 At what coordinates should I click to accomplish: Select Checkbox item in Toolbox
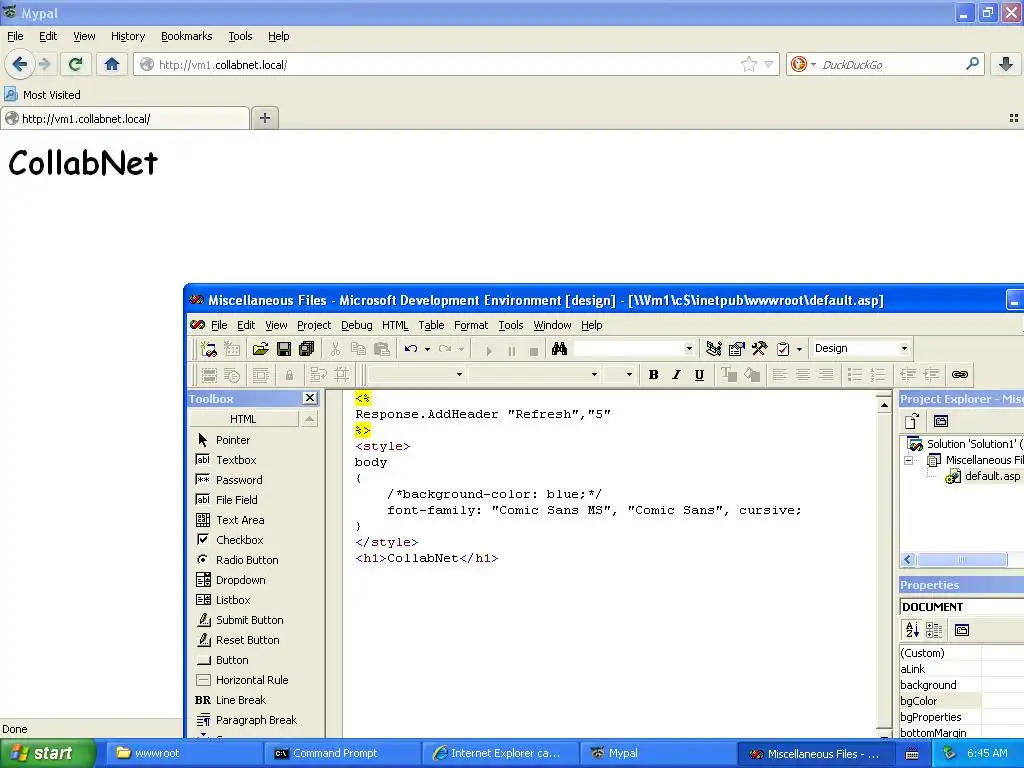240,540
